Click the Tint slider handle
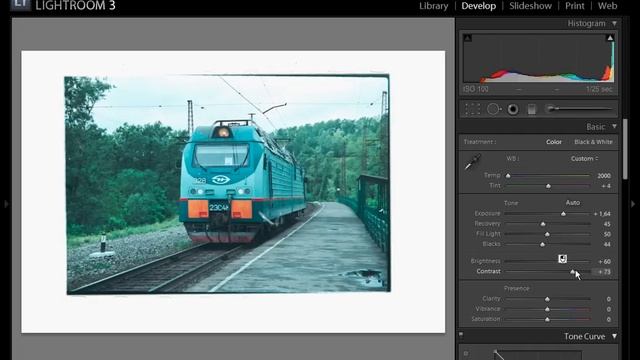 tap(548, 186)
